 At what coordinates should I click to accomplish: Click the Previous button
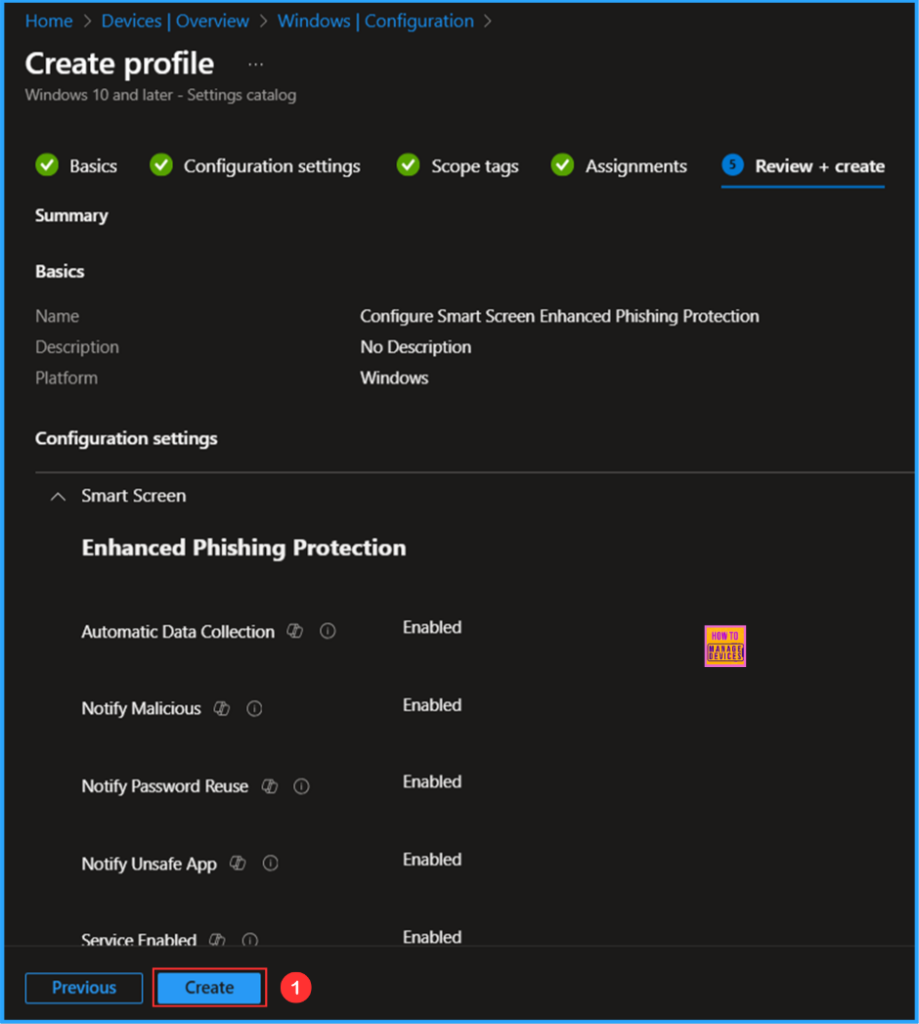(x=84, y=987)
